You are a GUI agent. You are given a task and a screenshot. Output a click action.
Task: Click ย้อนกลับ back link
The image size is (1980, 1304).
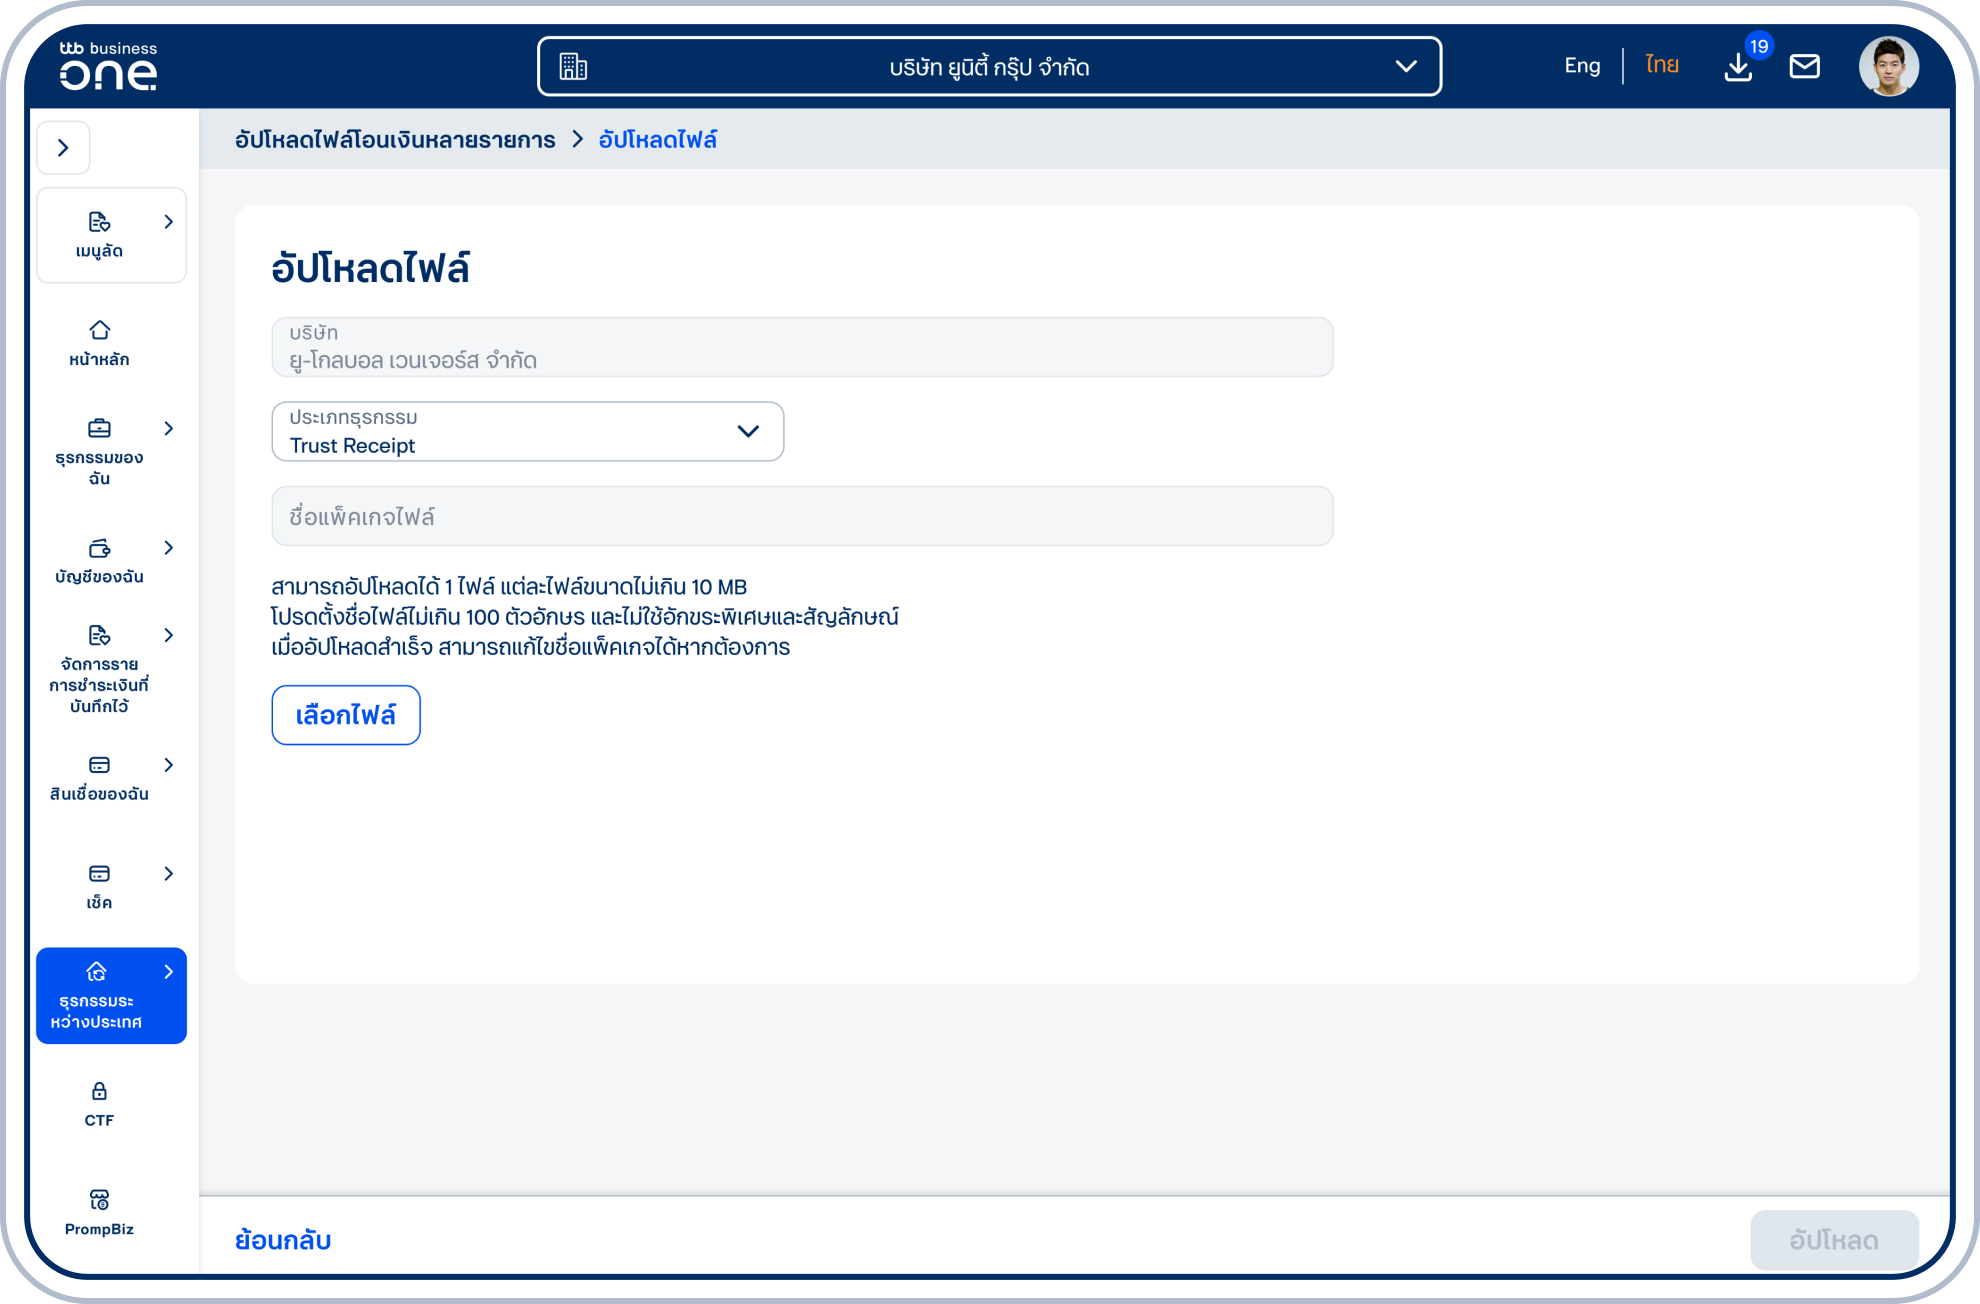(x=283, y=1240)
